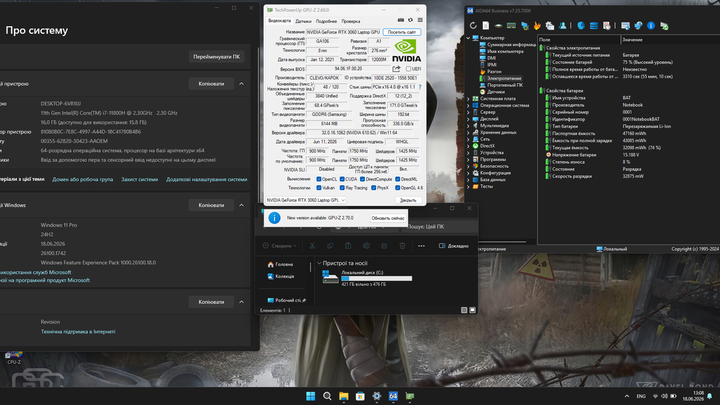Expand the Дисплей tree node

[x=468, y=118]
